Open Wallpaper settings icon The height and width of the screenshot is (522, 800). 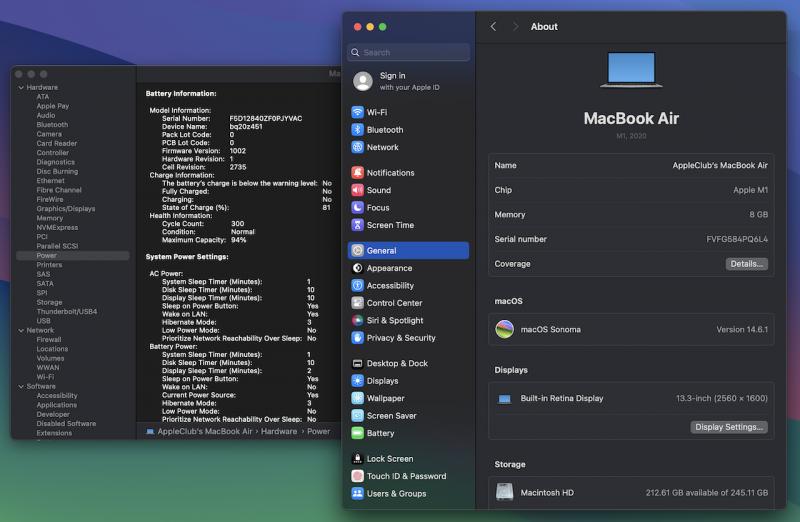[x=358, y=398]
